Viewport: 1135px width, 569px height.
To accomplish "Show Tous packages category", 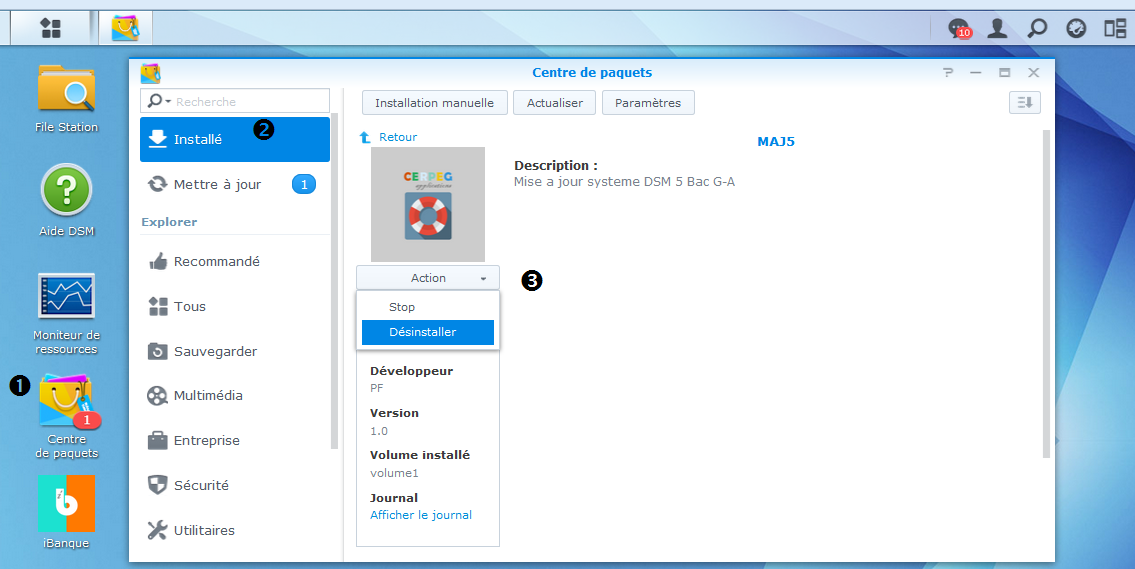I will (235, 306).
